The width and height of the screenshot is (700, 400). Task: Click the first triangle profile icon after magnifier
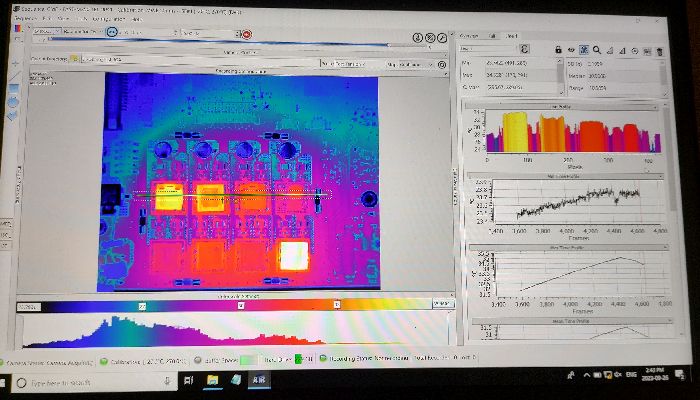pos(609,51)
